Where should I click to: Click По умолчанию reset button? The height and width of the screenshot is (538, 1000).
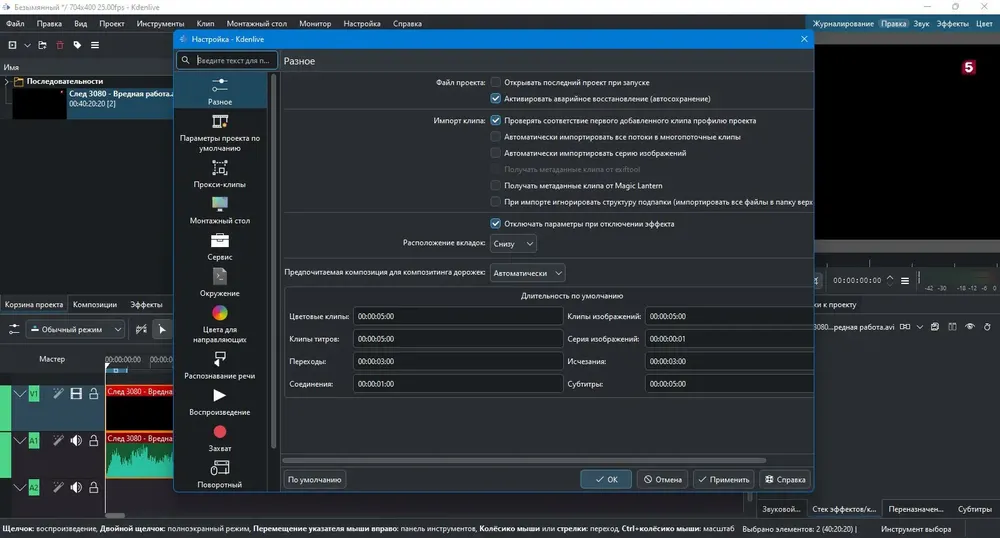314,479
